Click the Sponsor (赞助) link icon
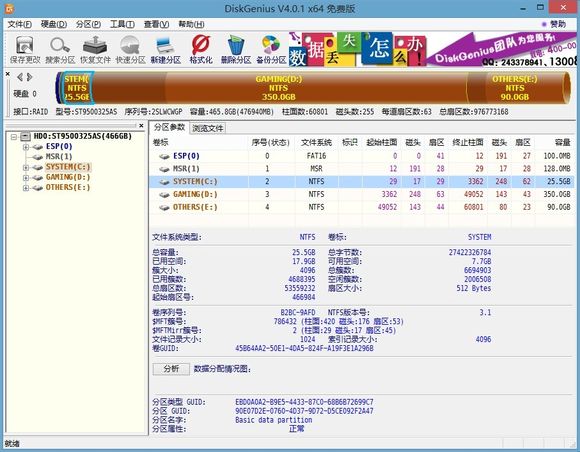580x452 pixels. (544, 24)
